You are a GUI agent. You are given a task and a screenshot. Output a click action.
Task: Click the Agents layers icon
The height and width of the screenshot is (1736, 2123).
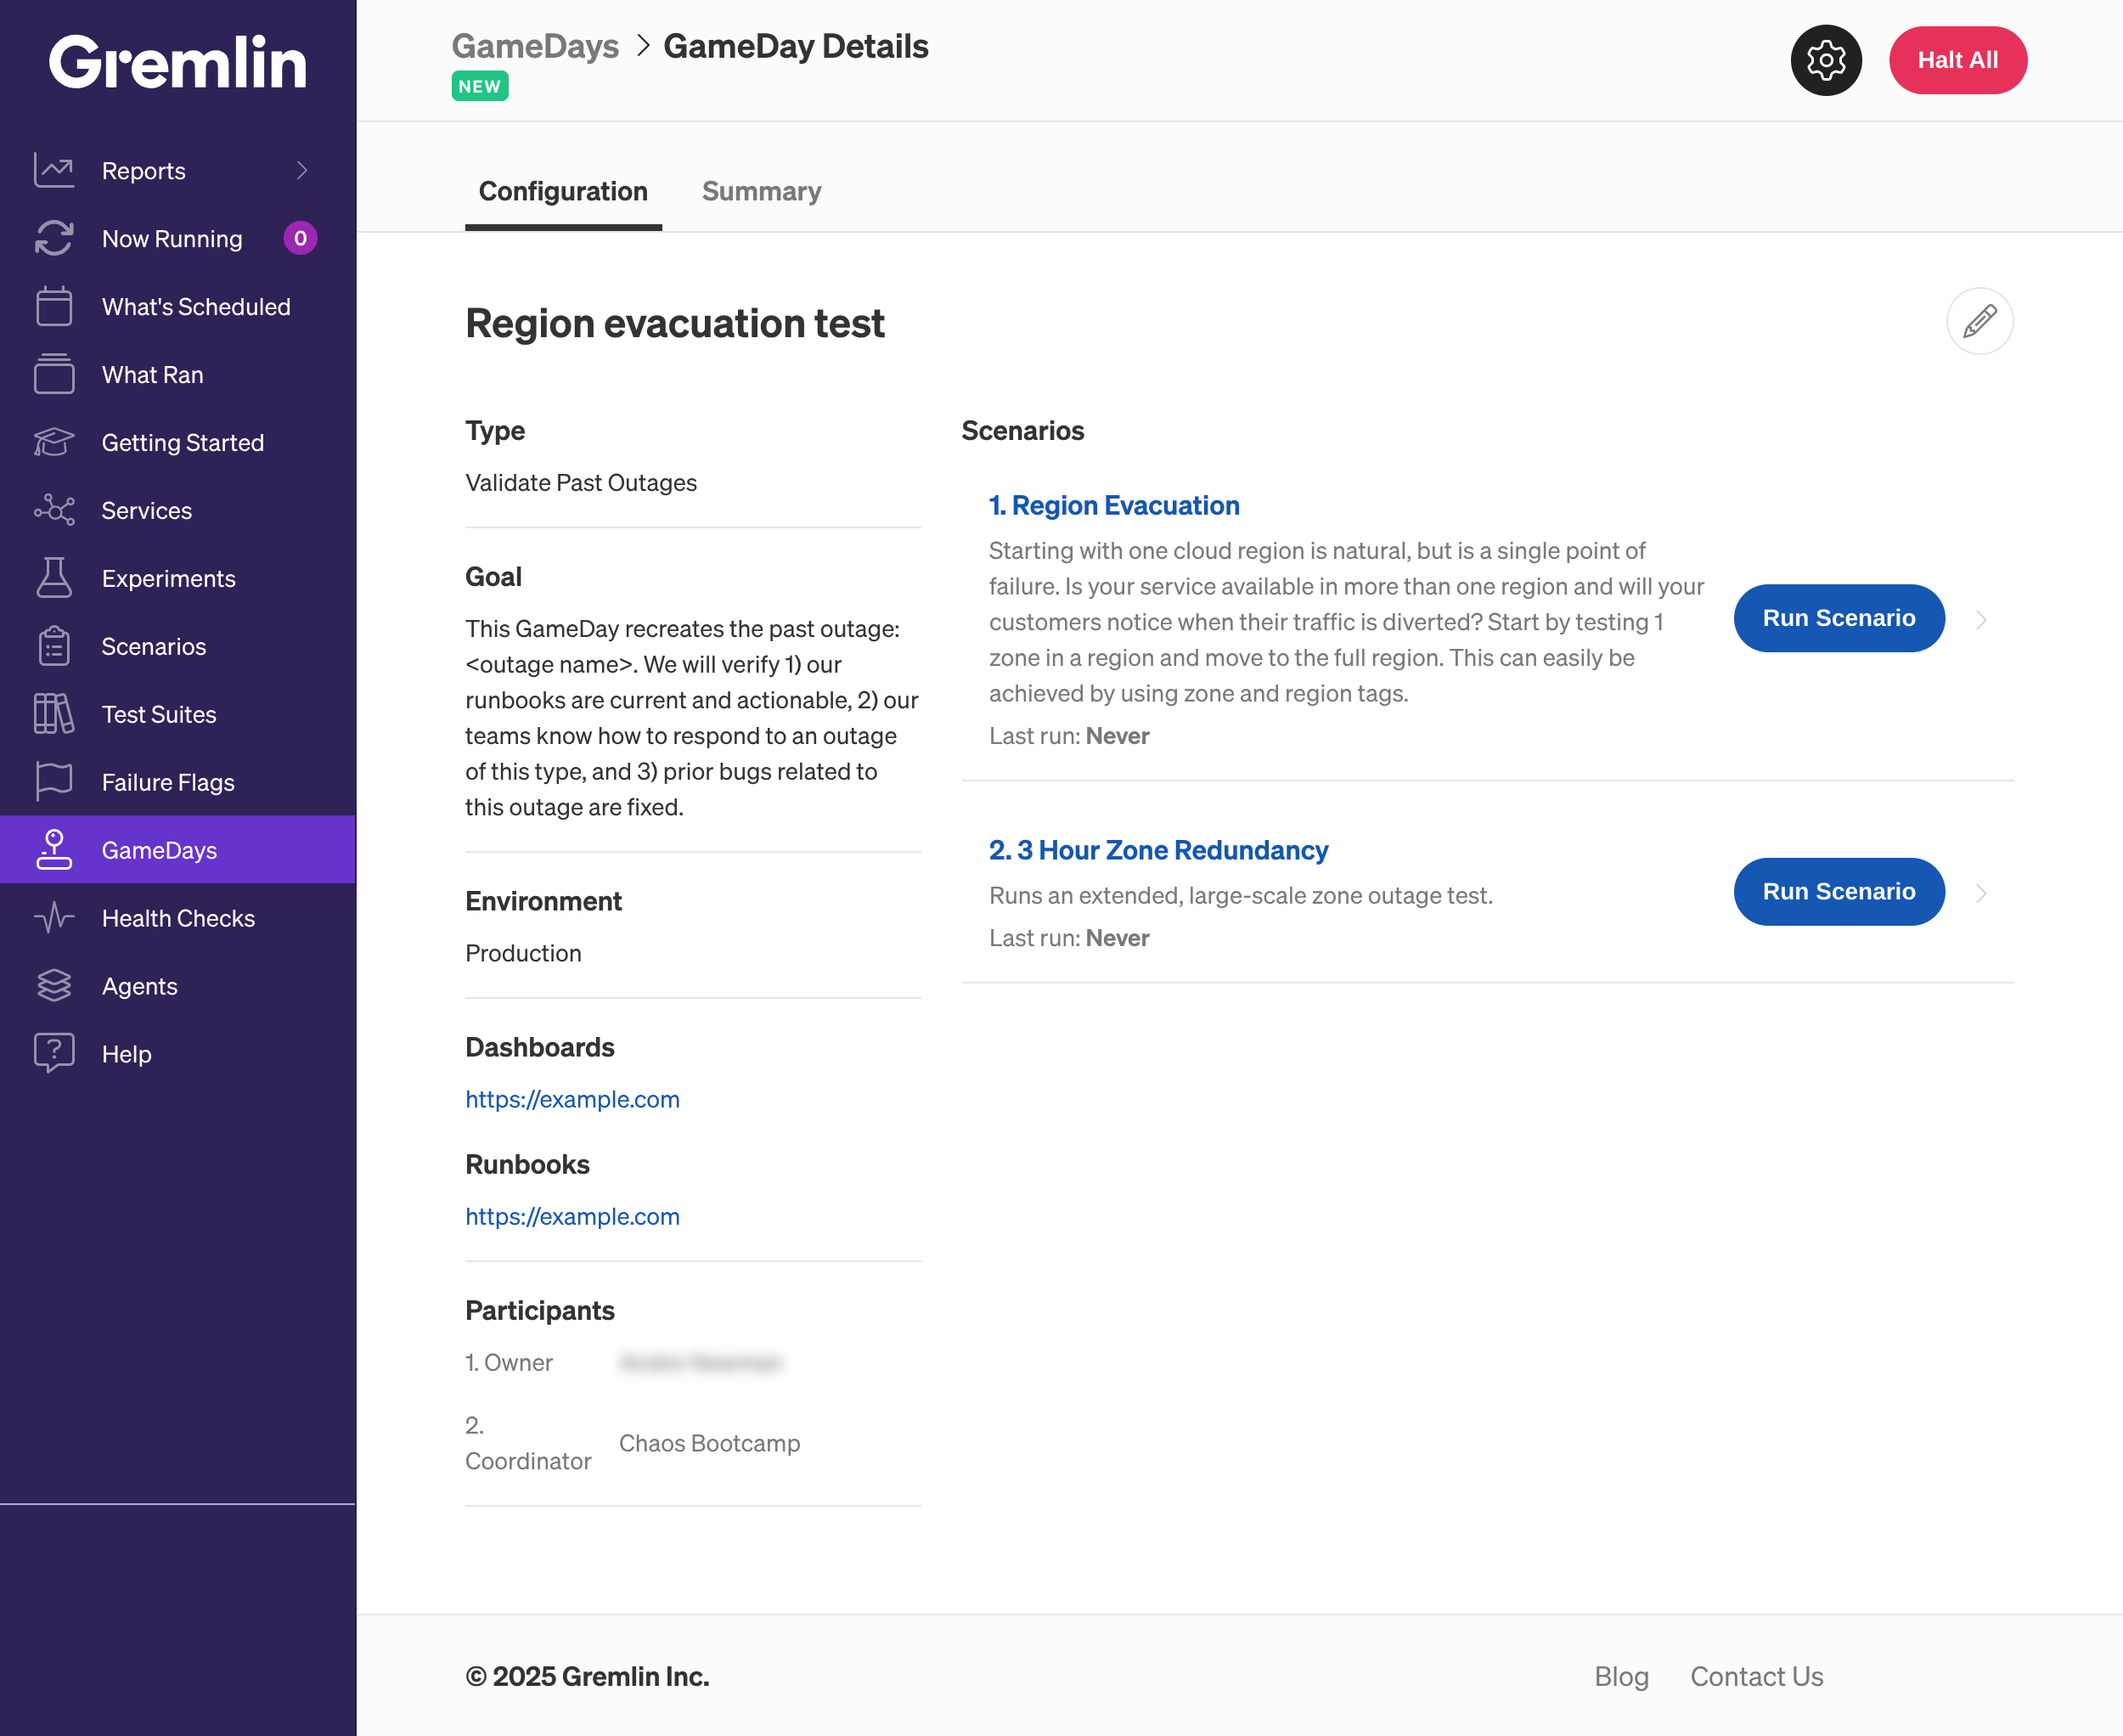[x=54, y=986]
